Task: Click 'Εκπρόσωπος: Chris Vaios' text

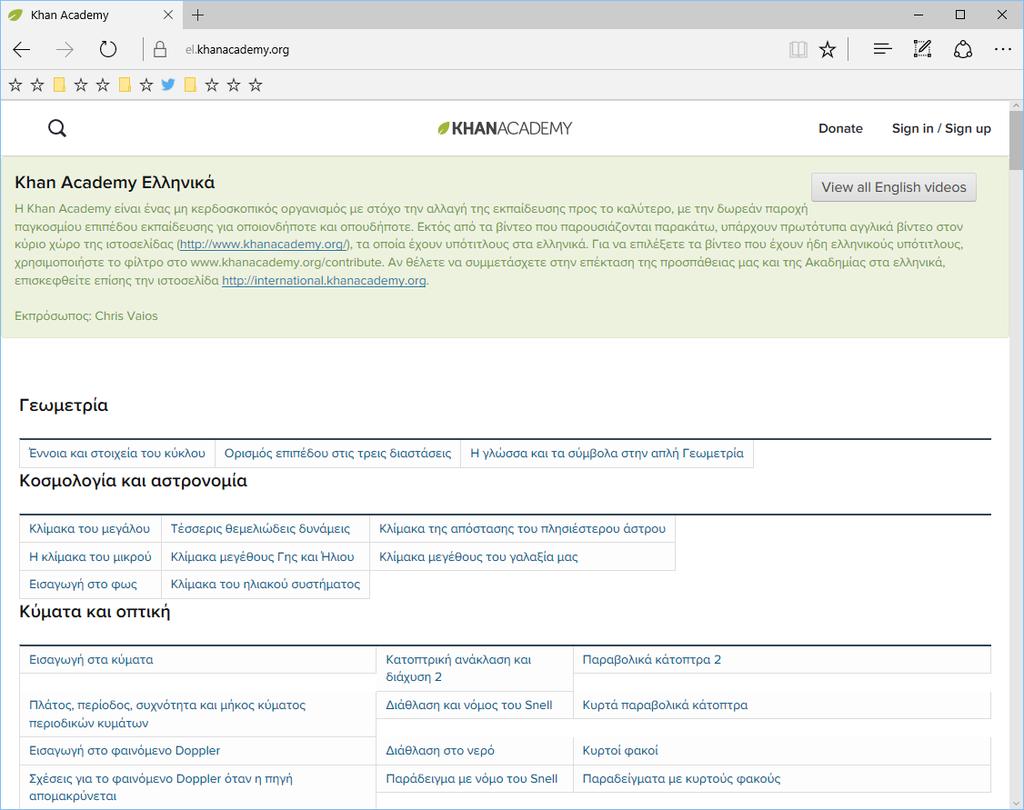Action: click(x=86, y=316)
